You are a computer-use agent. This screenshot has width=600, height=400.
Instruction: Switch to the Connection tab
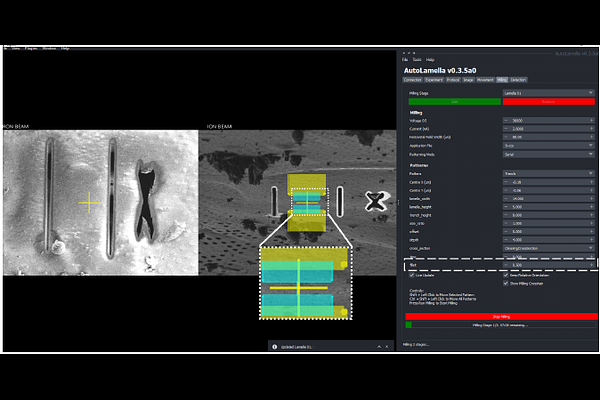pyautogui.click(x=412, y=80)
